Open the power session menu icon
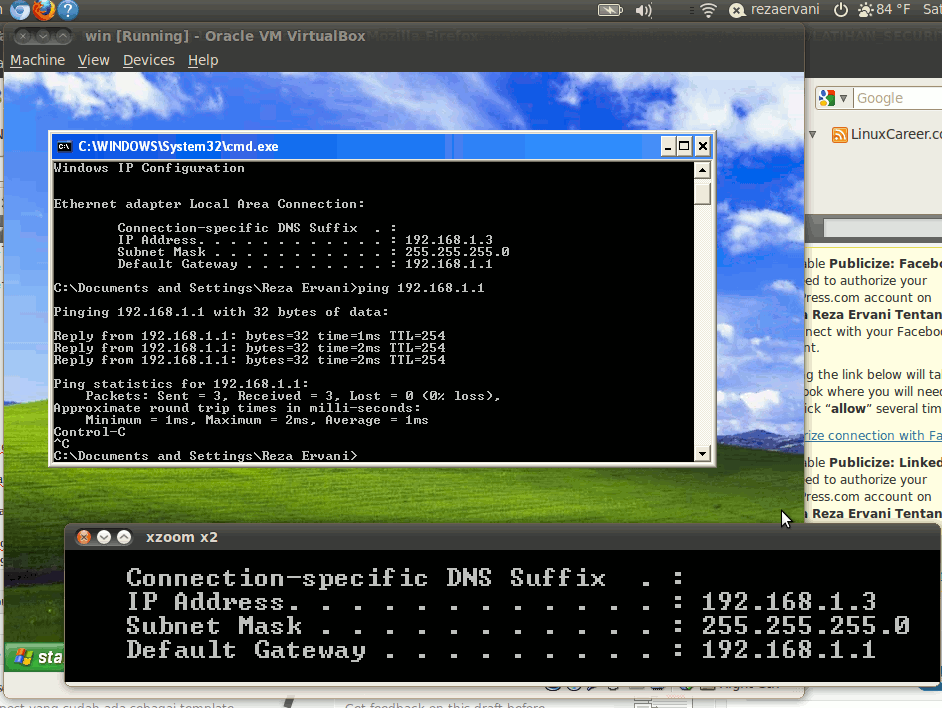Viewport: 942px width, 708px height. 841,10
